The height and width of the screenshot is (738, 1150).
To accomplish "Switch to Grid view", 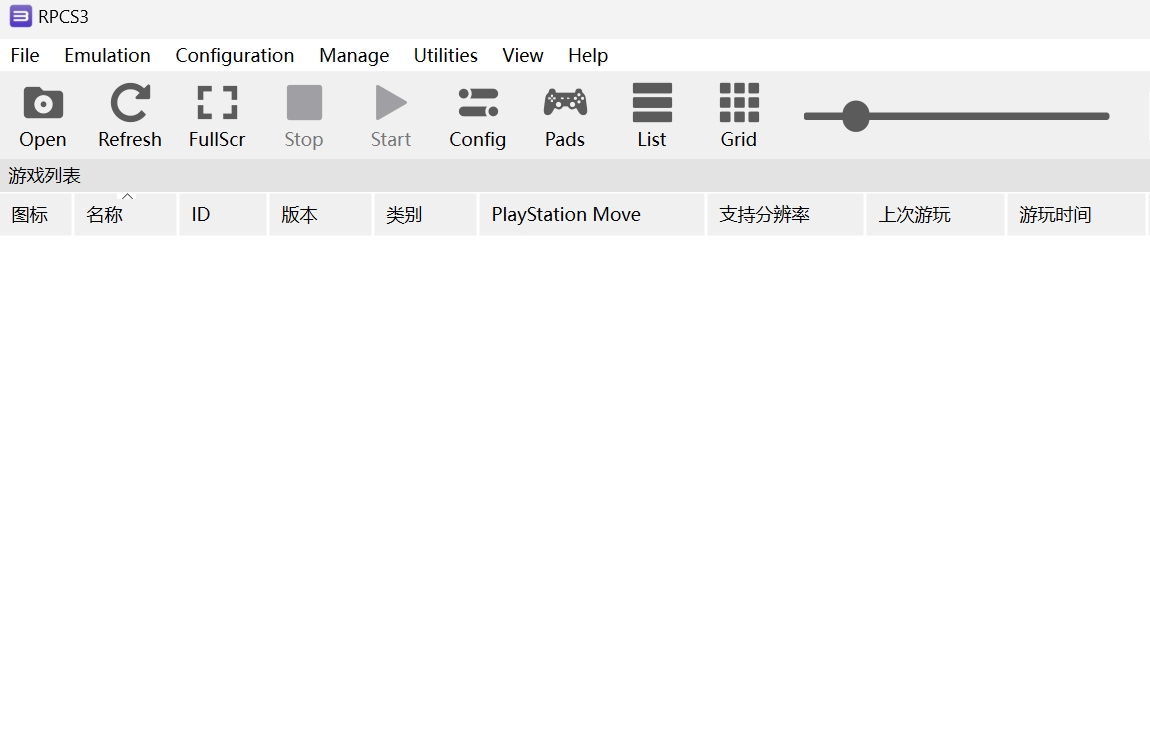I will tap(738, 115).
